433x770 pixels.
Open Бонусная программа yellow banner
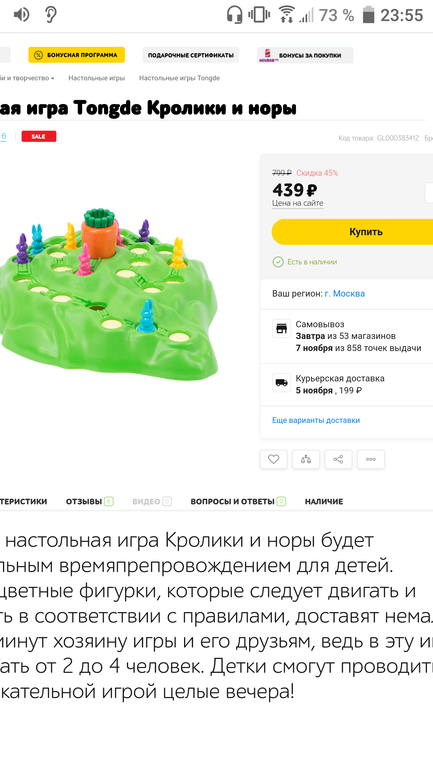77,55
